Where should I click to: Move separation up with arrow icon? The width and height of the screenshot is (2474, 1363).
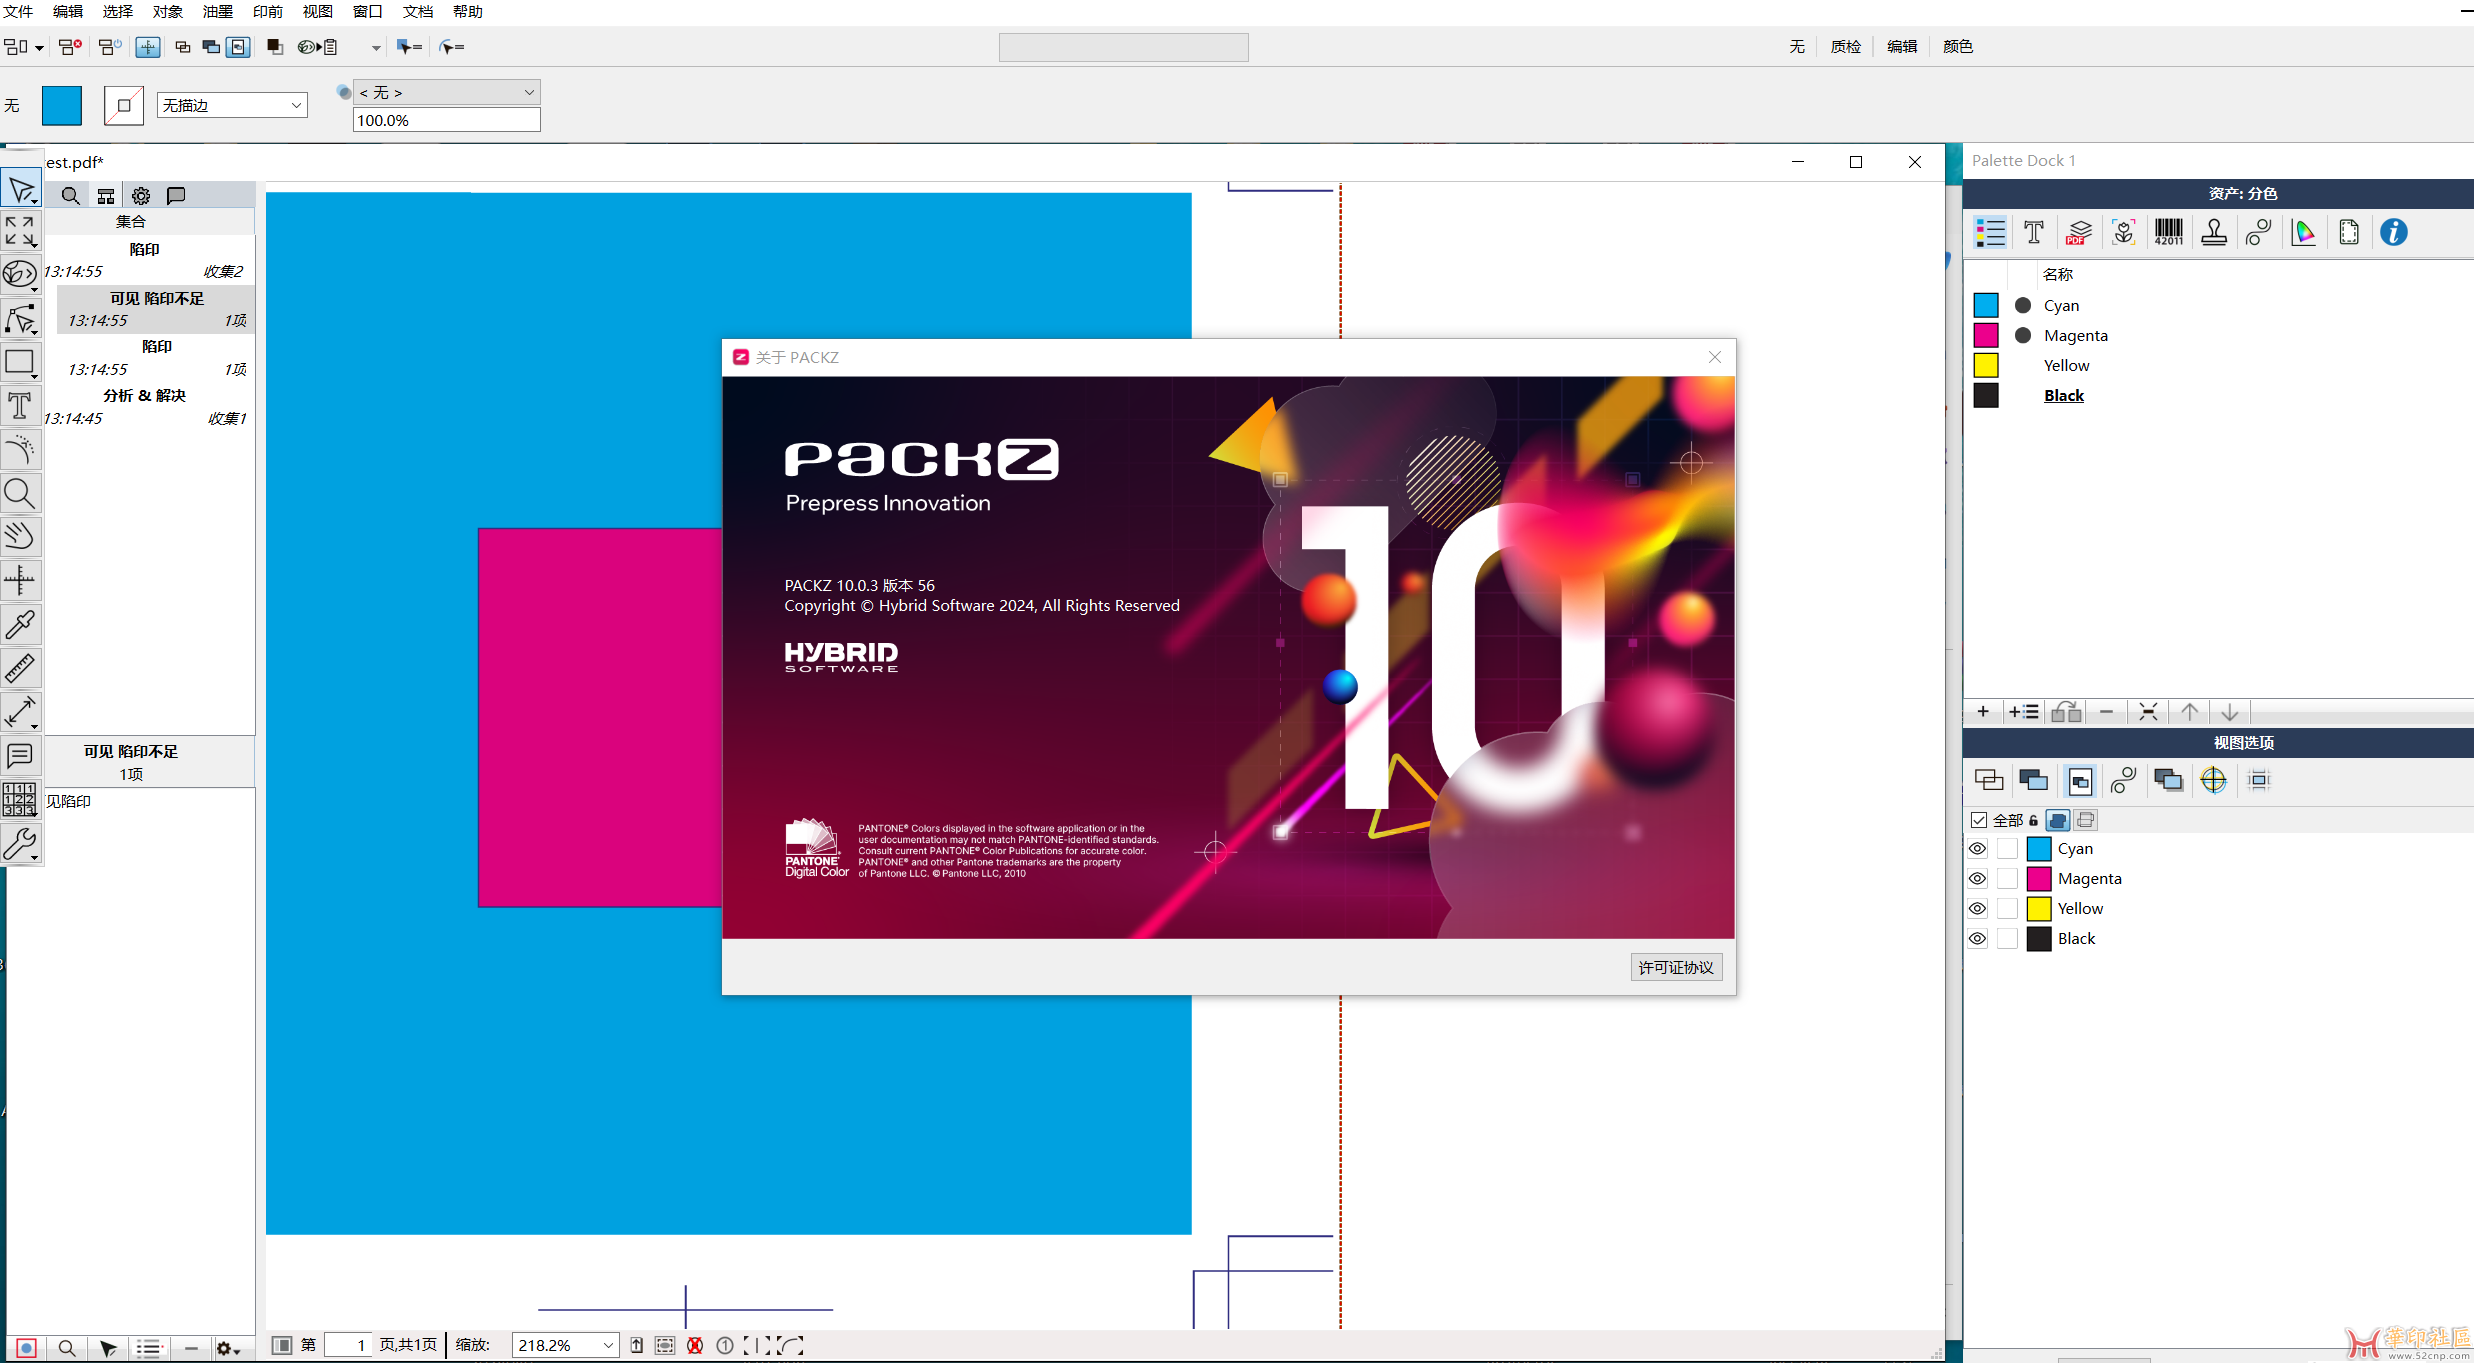tap(2189, 712)
